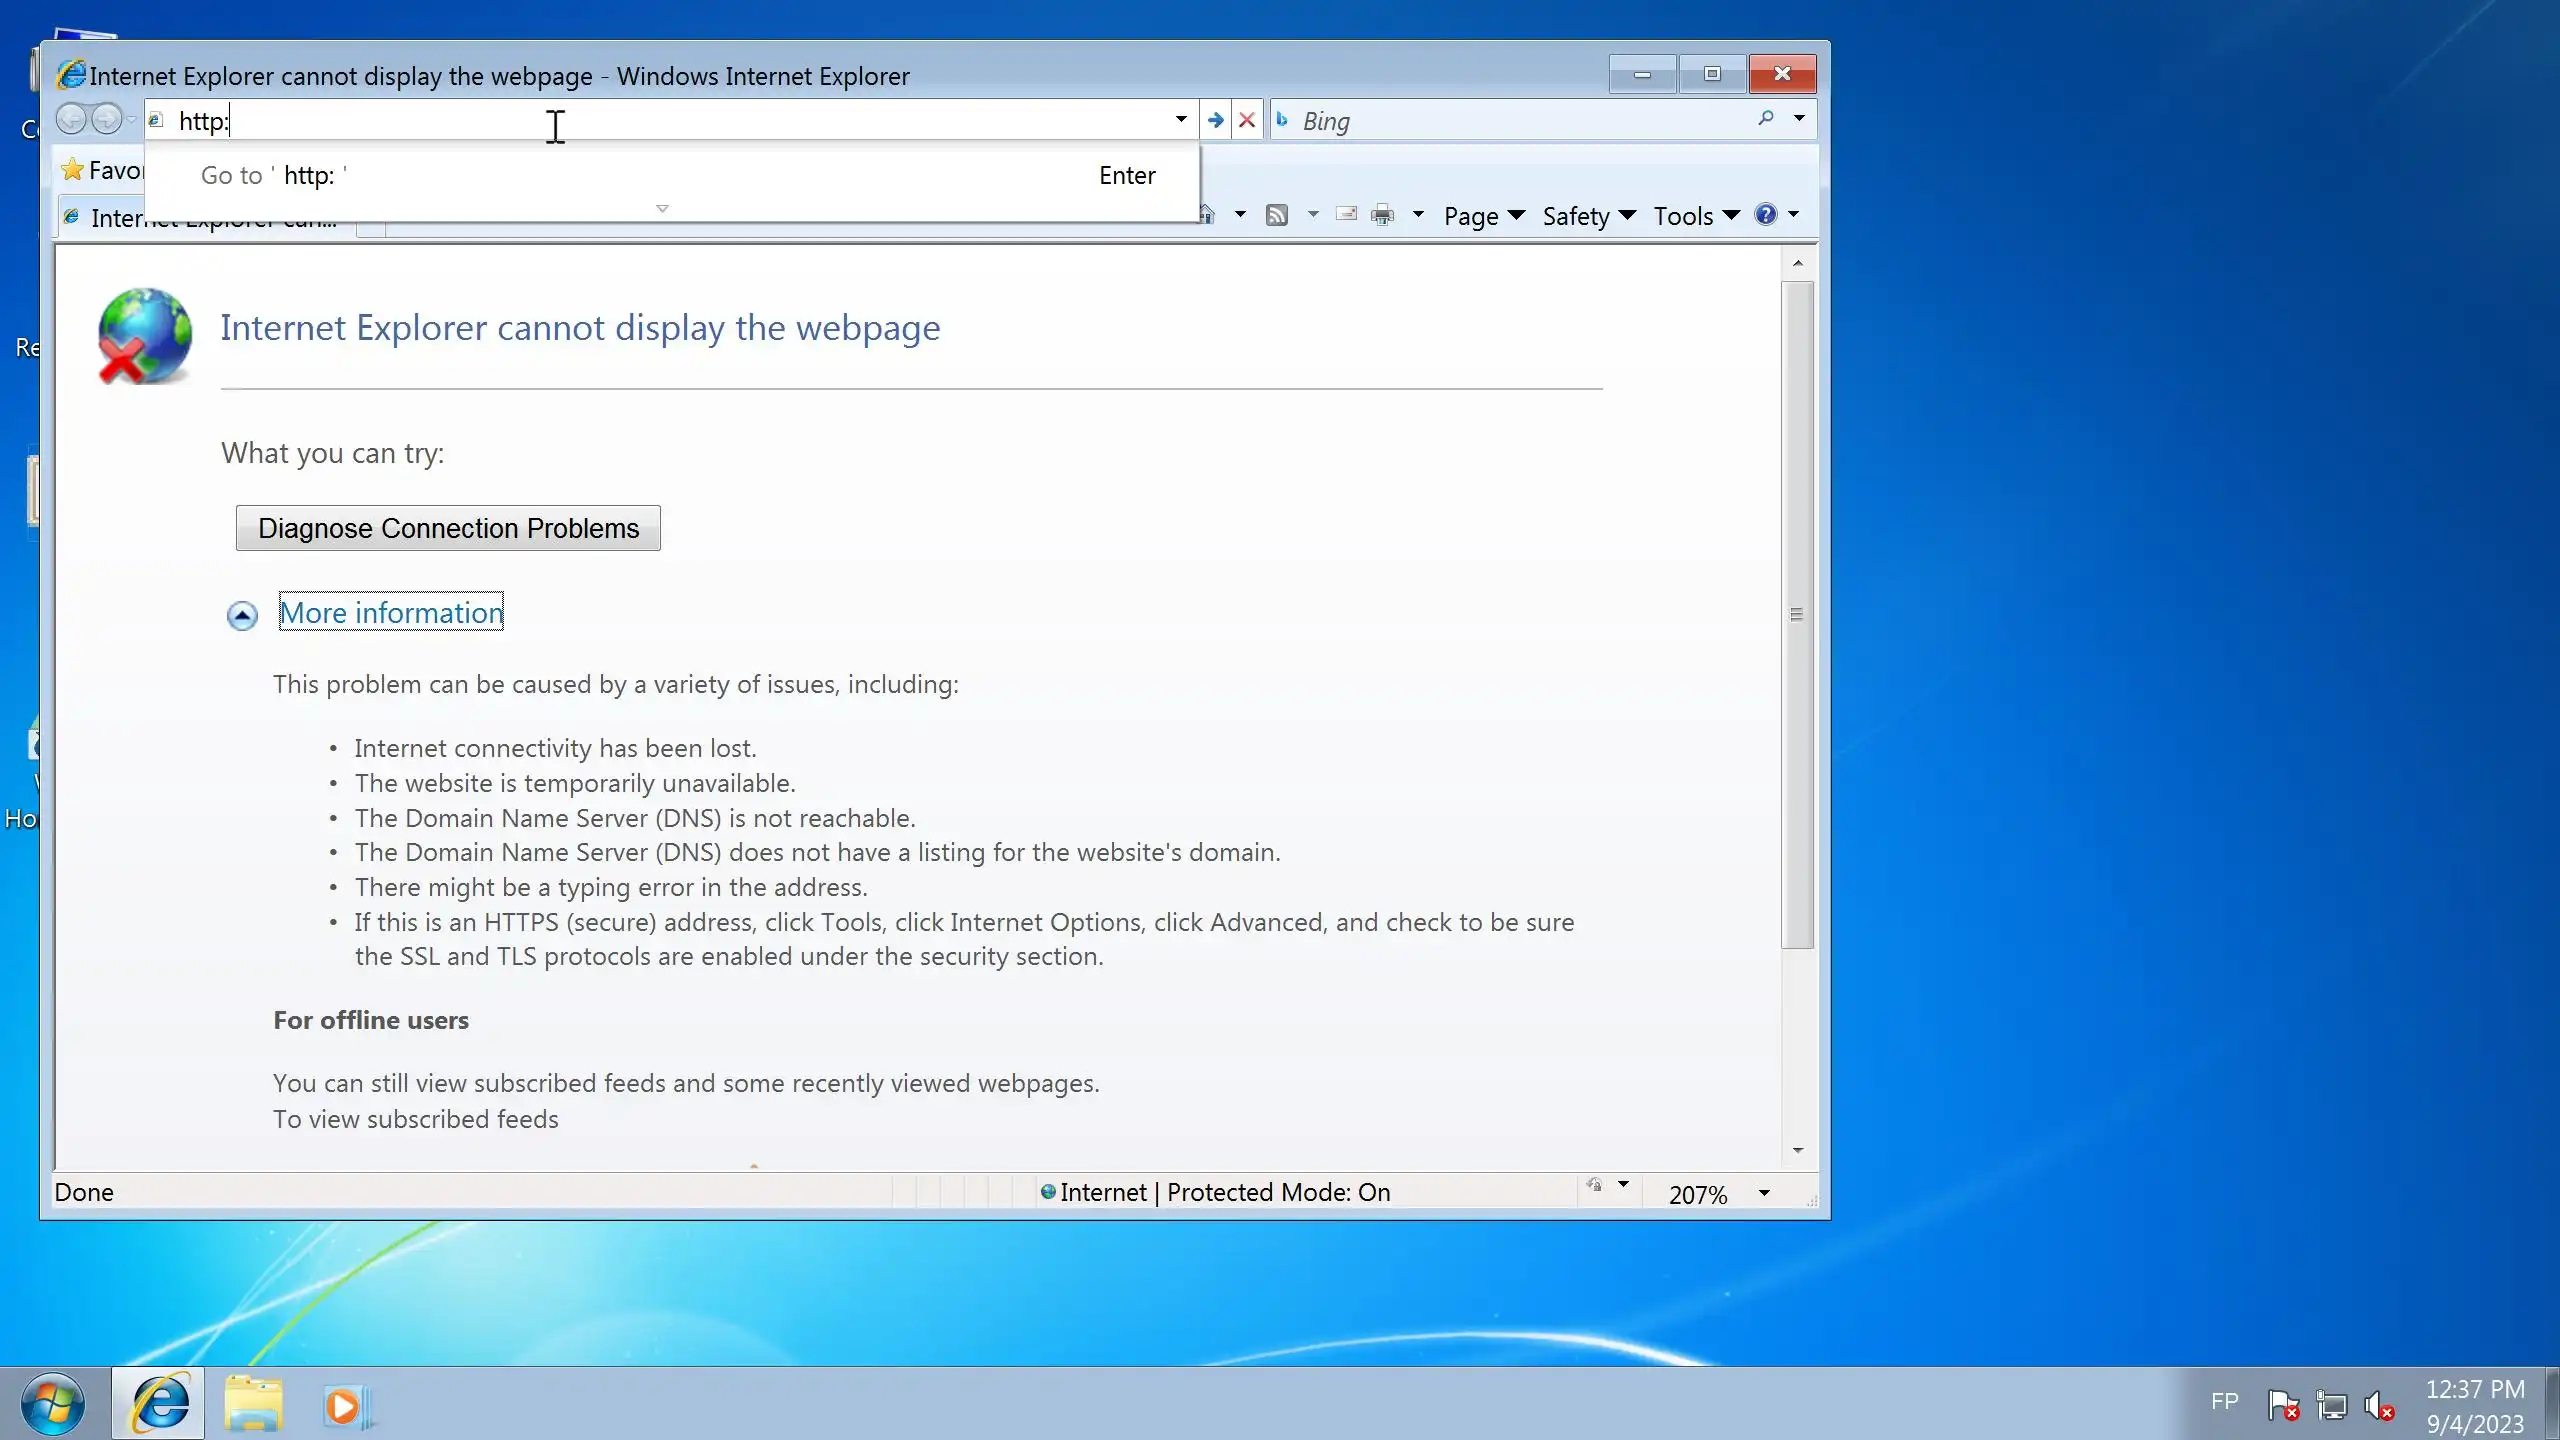Open the Tools menu
This screenshot has height=1440, width=2560.
pos(1695,216)
